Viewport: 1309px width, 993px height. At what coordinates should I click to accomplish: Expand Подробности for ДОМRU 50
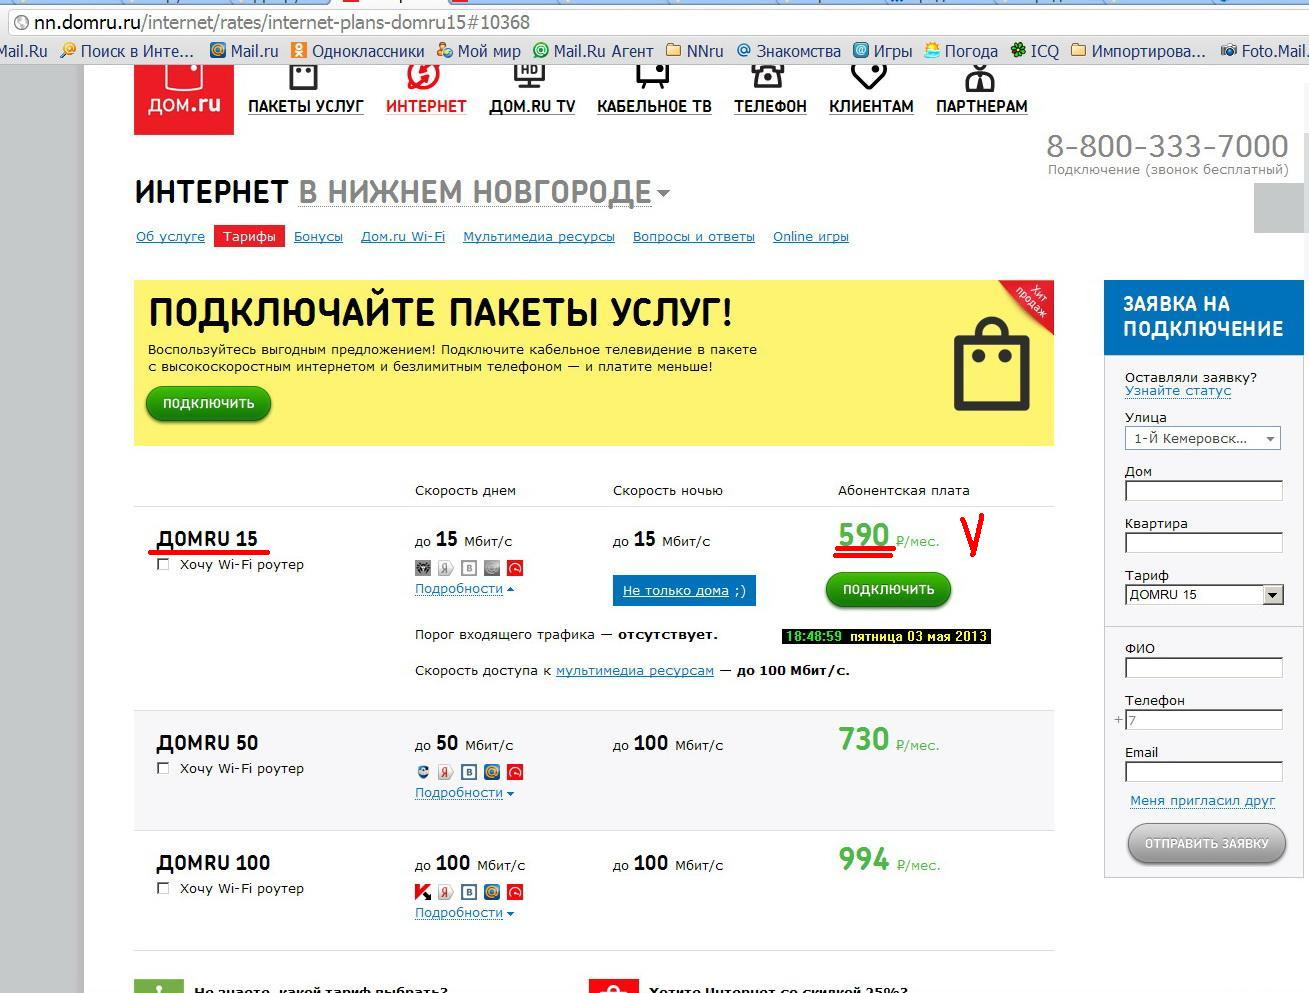[x=464, y=793]
